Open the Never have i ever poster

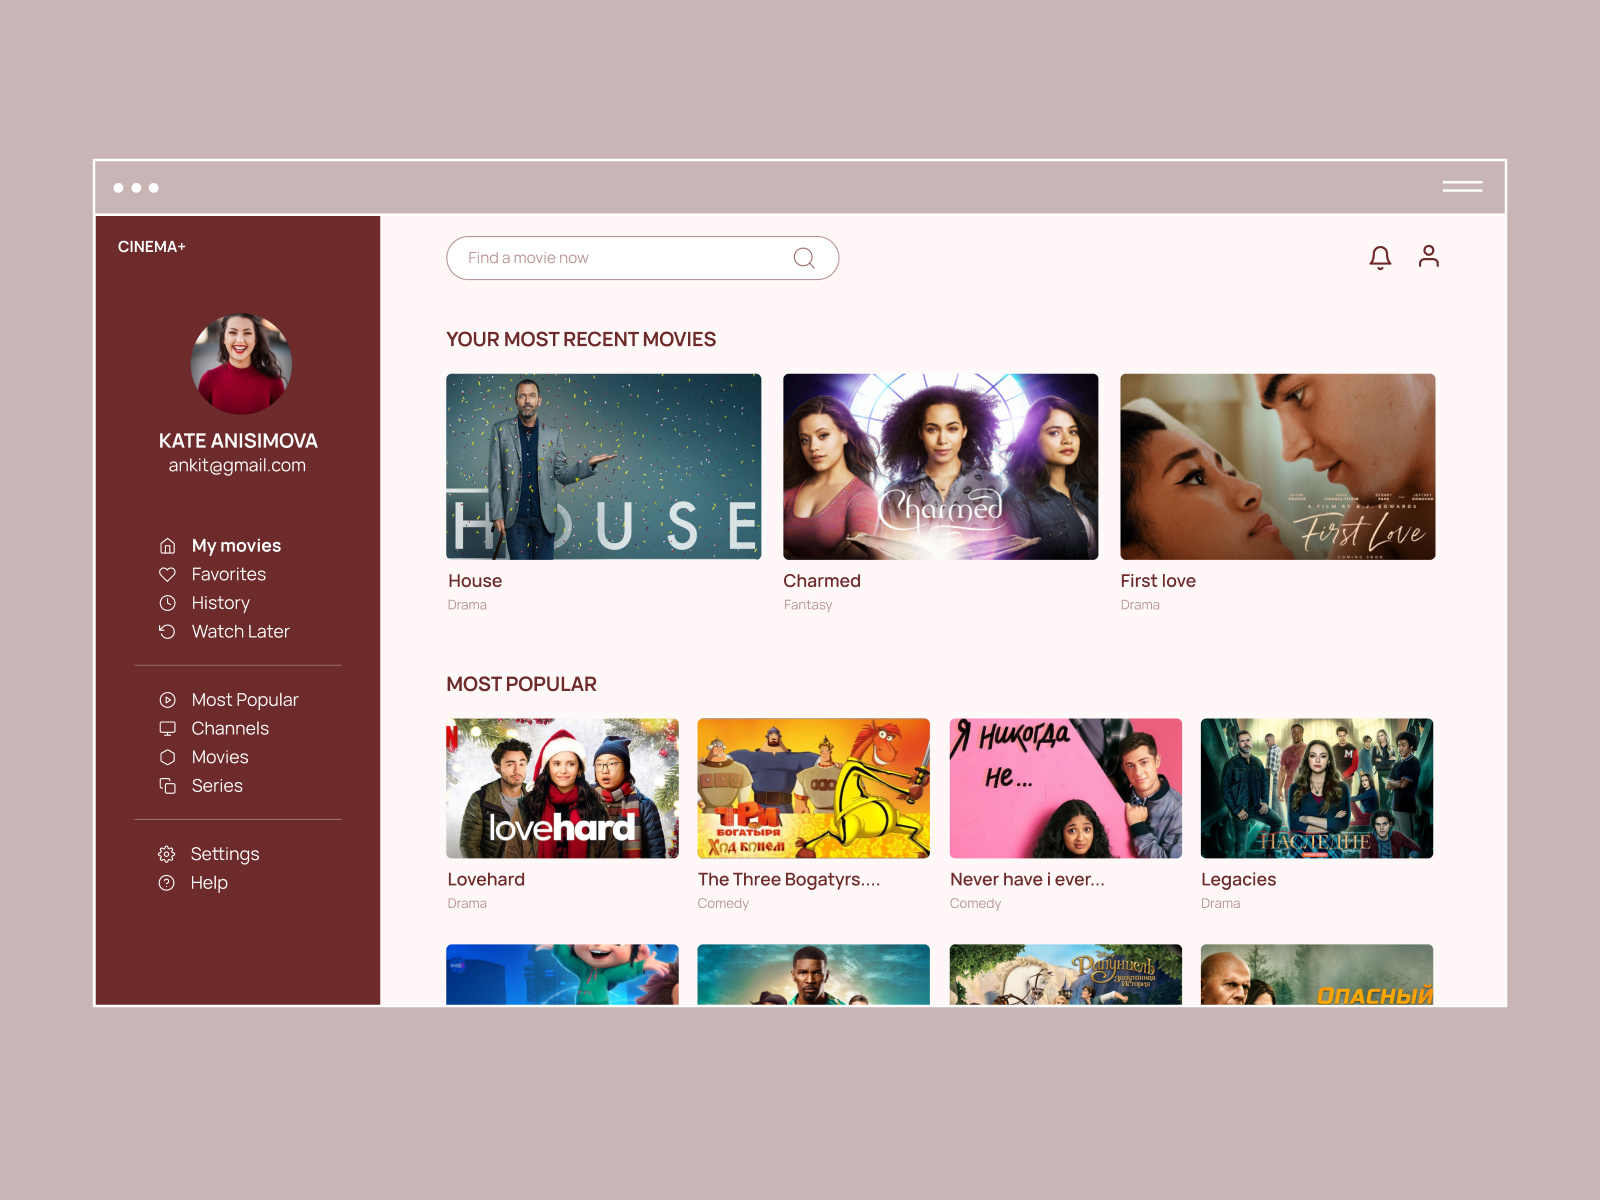[x=1065, y=788]
